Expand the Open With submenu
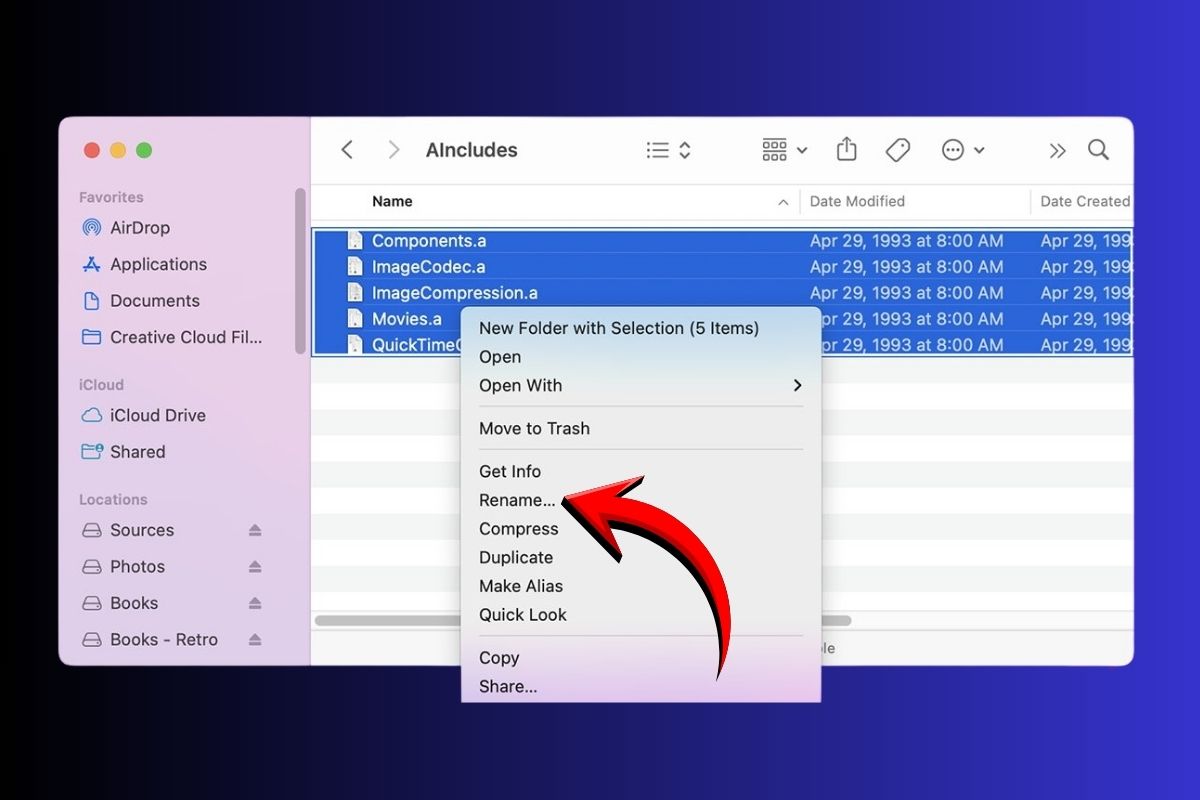 pos(797,386)
